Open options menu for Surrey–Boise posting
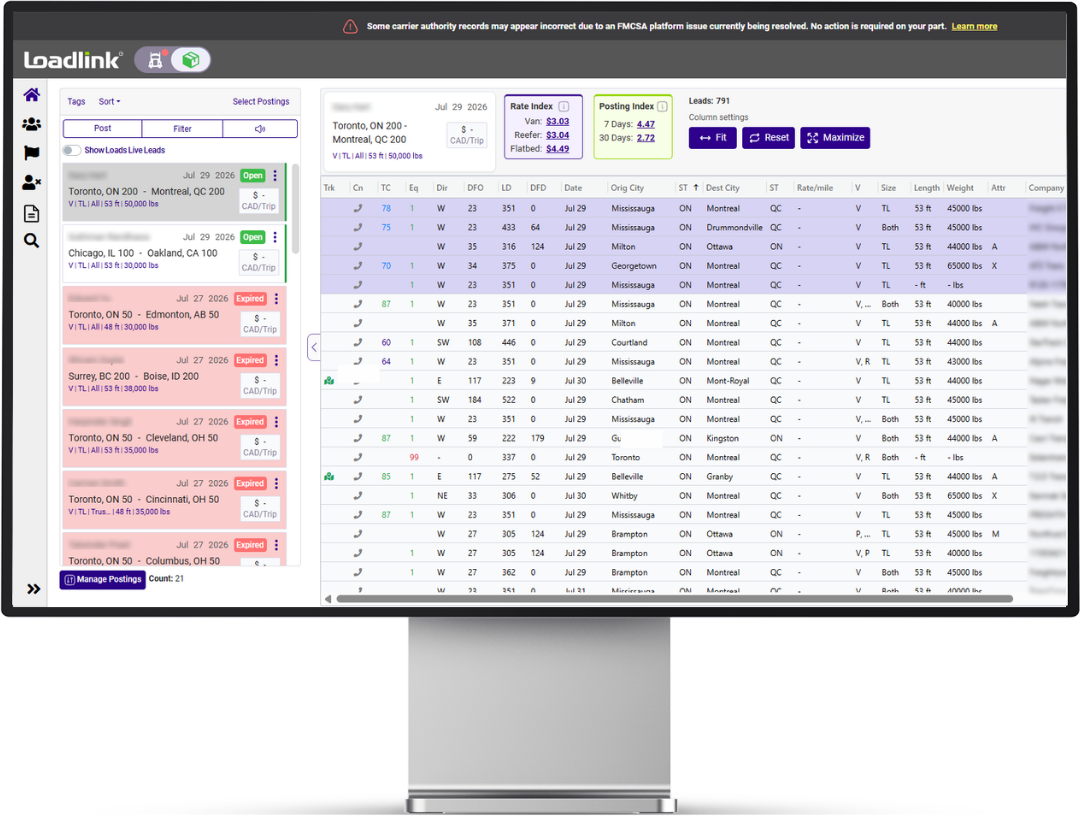 [x=276, y=360]
